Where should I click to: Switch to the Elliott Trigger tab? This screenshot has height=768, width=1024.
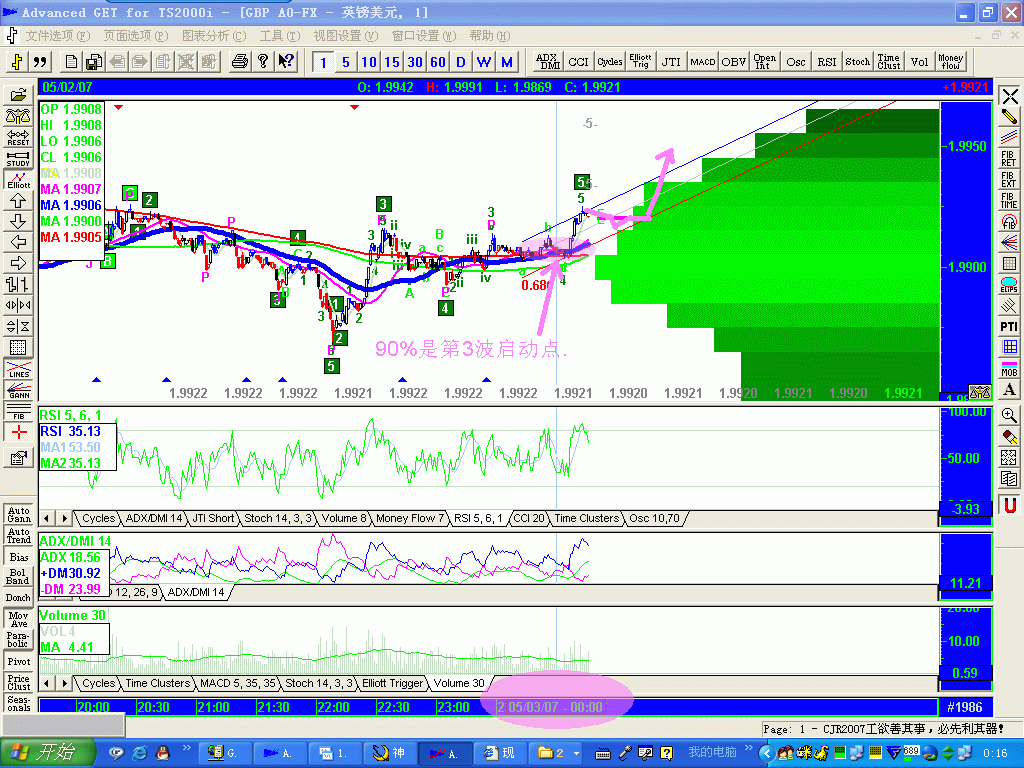(x=392, y=683)
